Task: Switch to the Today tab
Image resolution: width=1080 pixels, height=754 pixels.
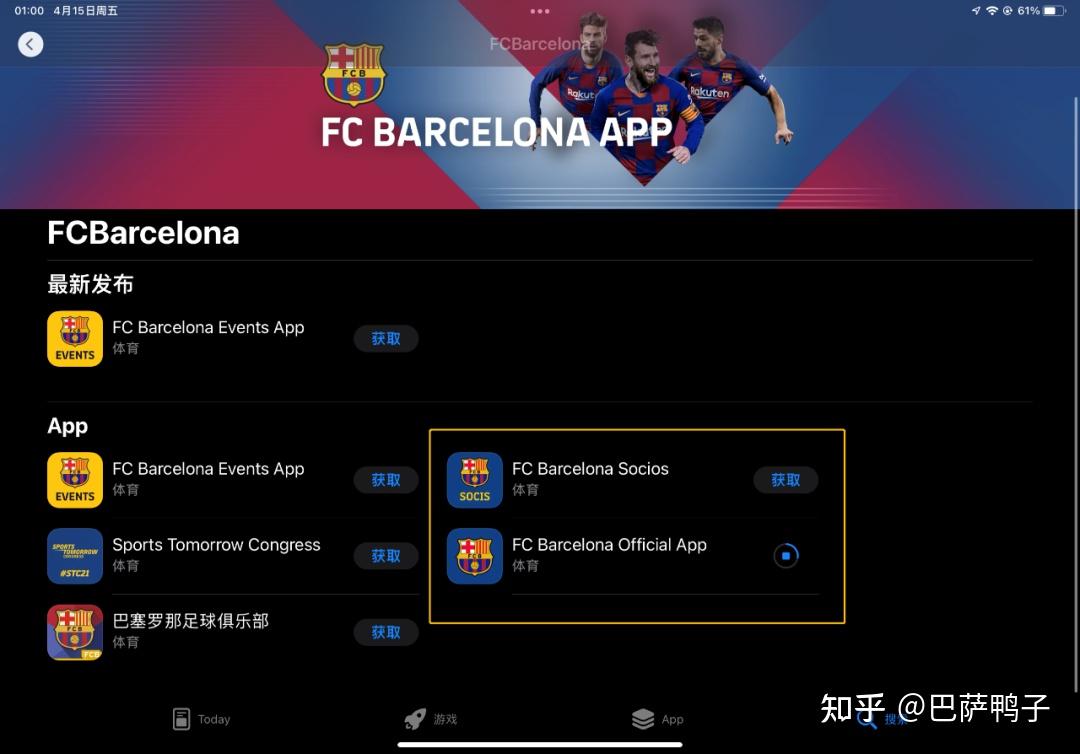Action: click(201, 719)
